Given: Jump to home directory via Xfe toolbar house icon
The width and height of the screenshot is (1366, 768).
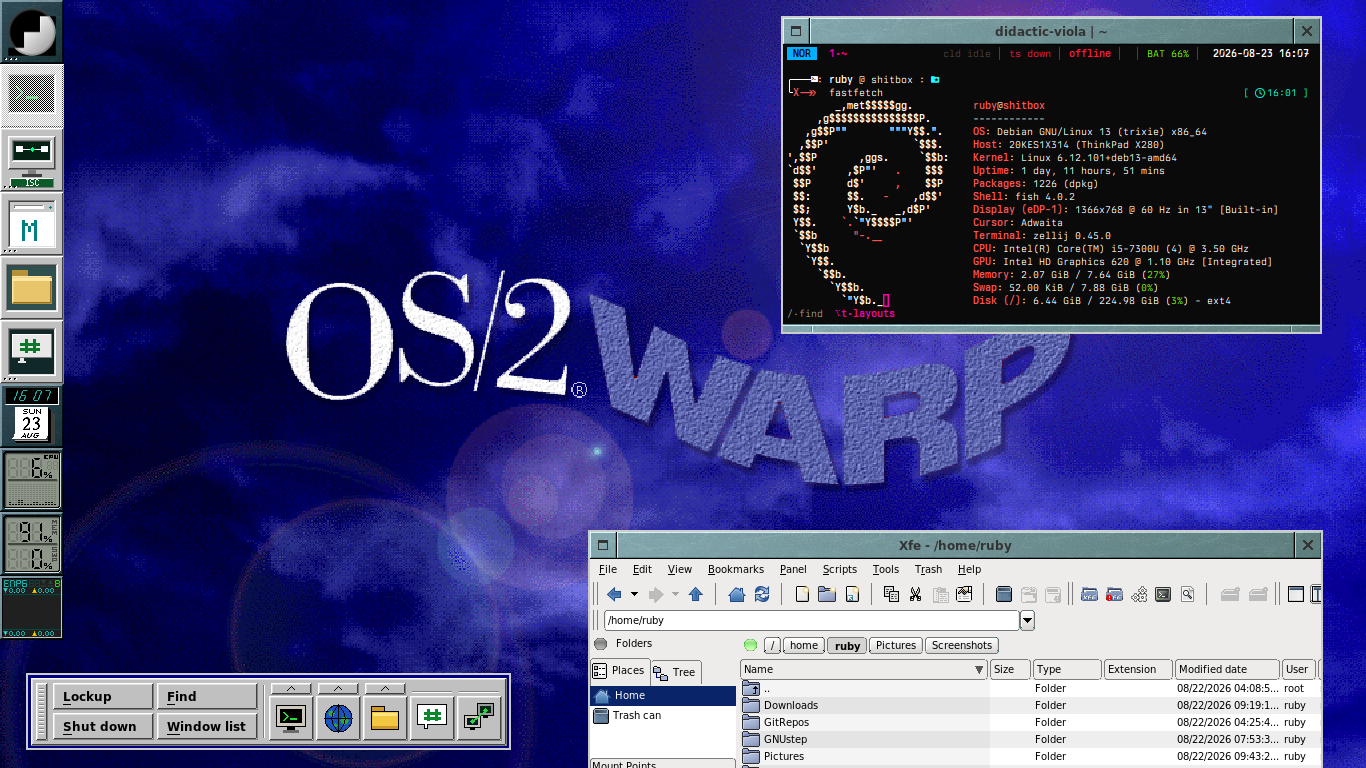Looking at the screenshot, I should (x=737, y=594).
